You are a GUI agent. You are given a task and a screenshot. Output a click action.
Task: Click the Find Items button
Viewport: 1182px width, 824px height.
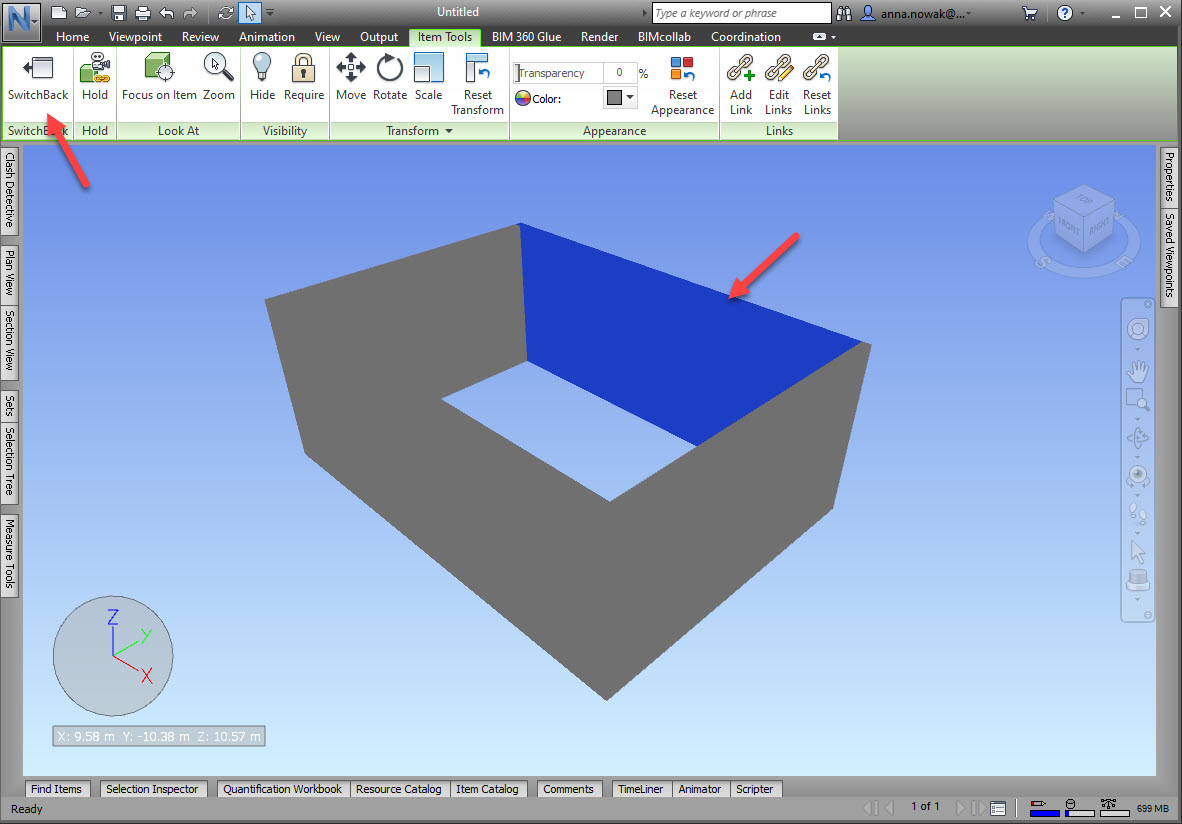click(x=56, y=789)
